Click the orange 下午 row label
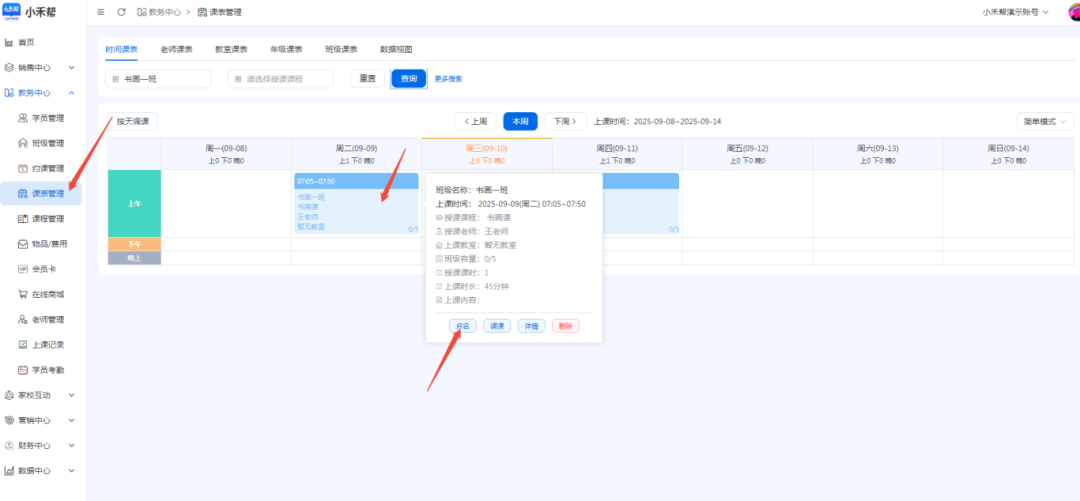This screenshot has height=501, width=1080. point(134,245)
